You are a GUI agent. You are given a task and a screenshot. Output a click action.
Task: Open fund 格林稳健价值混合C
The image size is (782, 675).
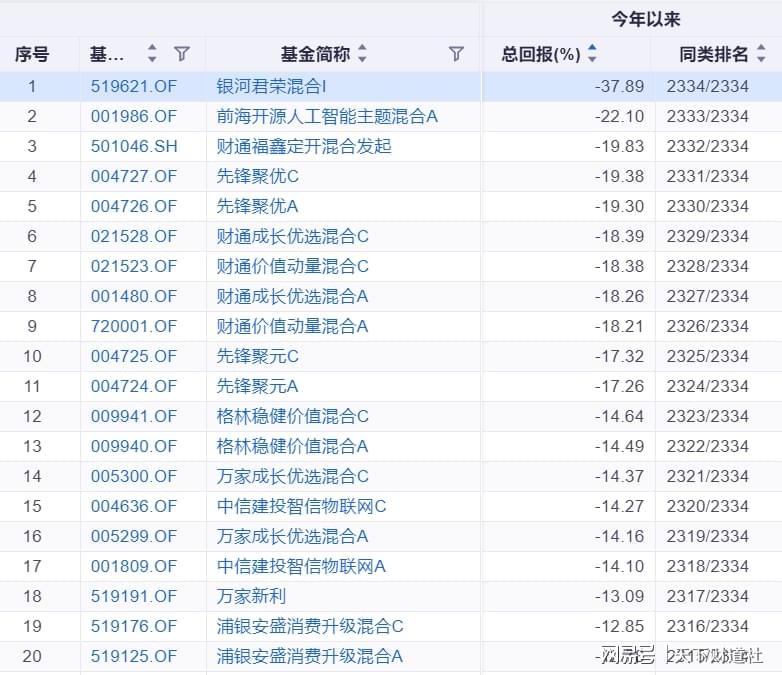[292, 416]
